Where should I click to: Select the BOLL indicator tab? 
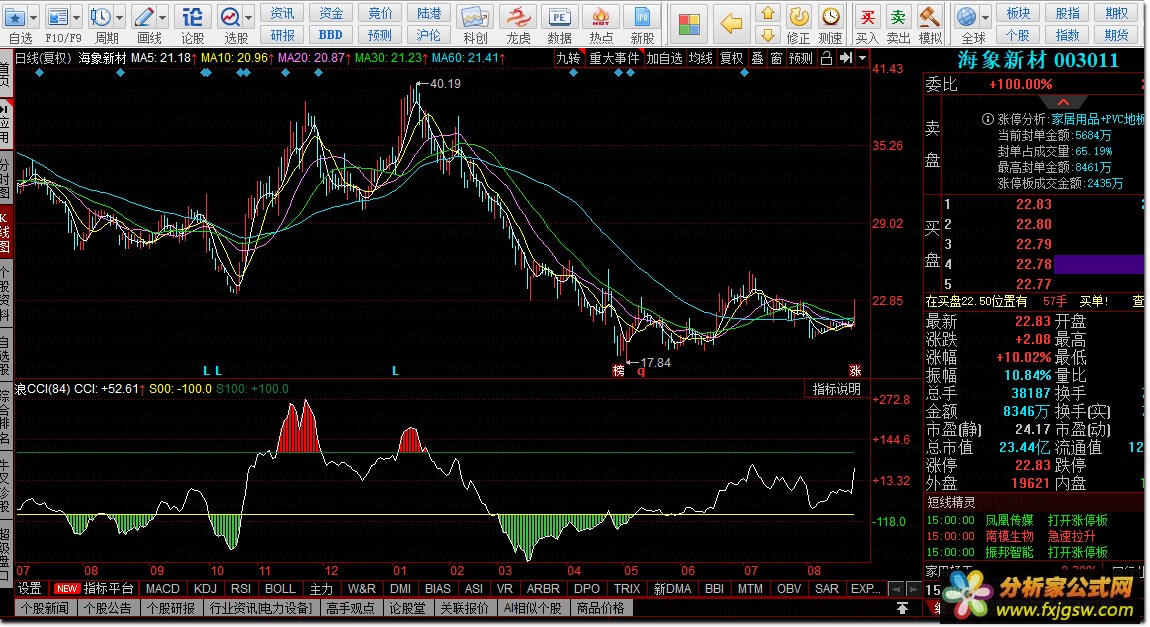click(279, 588)
